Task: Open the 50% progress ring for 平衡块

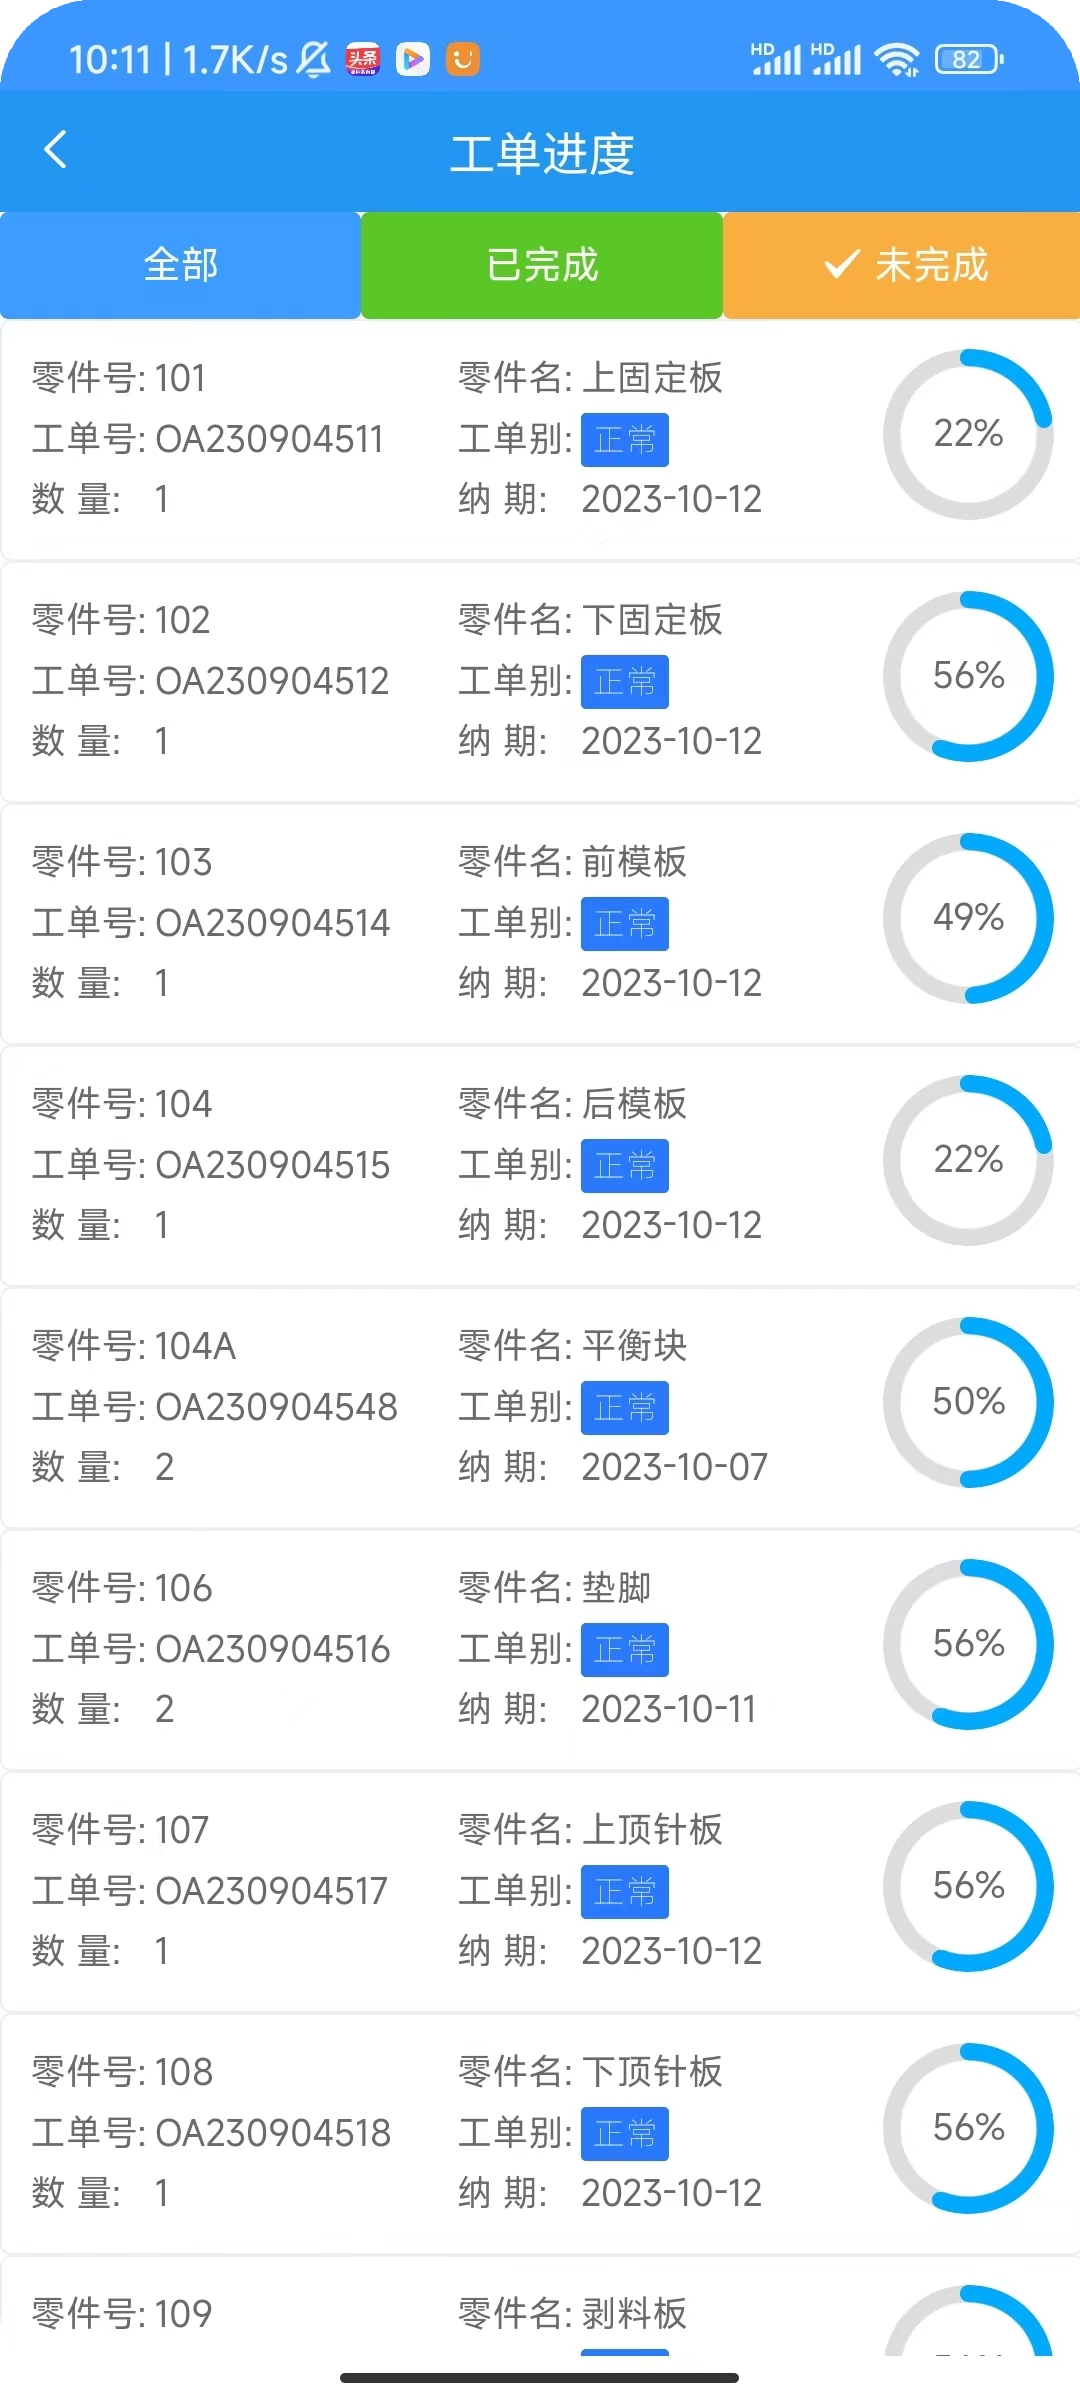Action: tap(968, 1402)
